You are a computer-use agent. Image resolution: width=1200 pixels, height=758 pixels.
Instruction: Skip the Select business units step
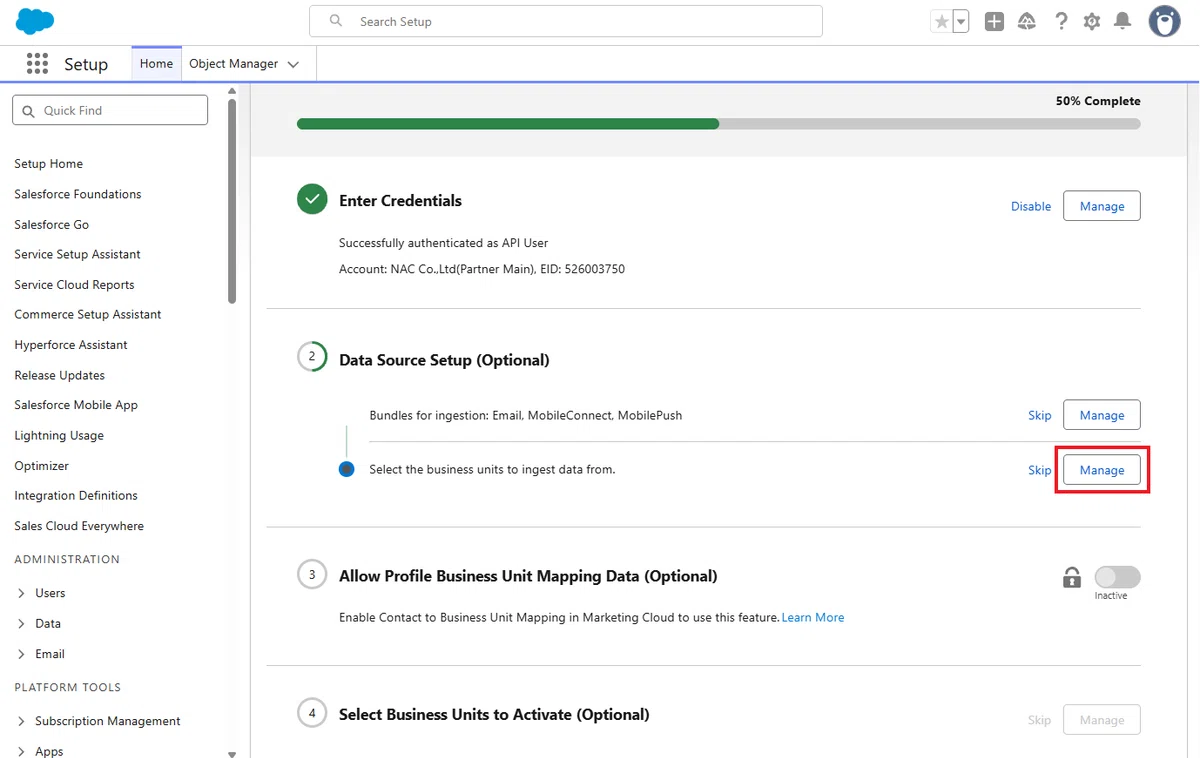point(1040,470)
